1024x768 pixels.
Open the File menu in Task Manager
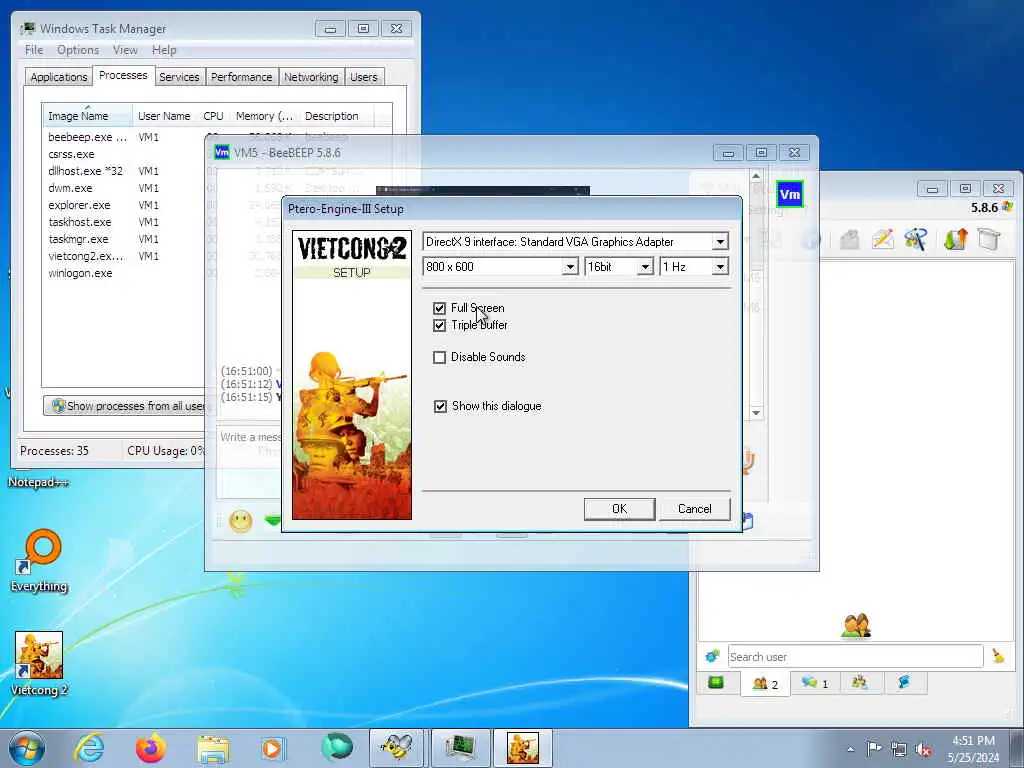tap(34, 50)
